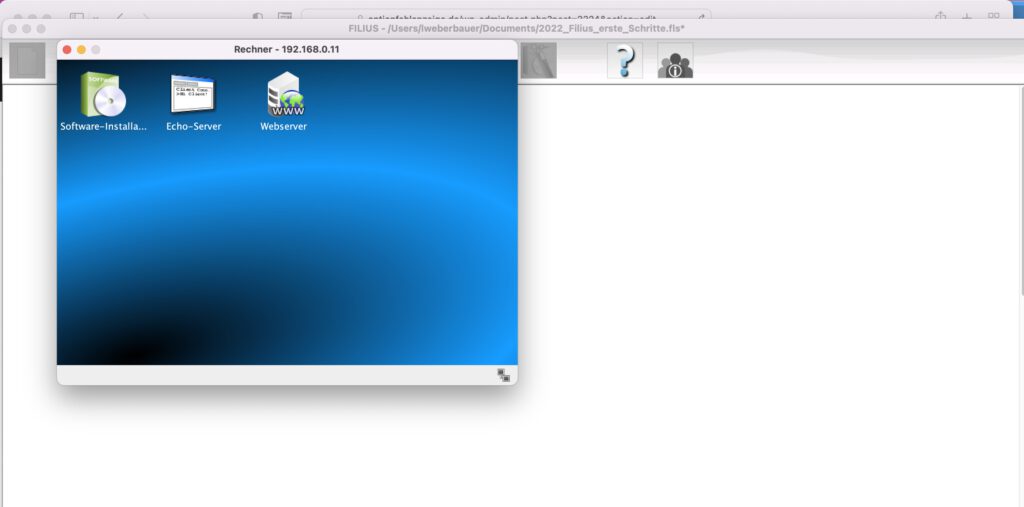Minimize the Rechner 192.168.0.11 window

(81, 50)
